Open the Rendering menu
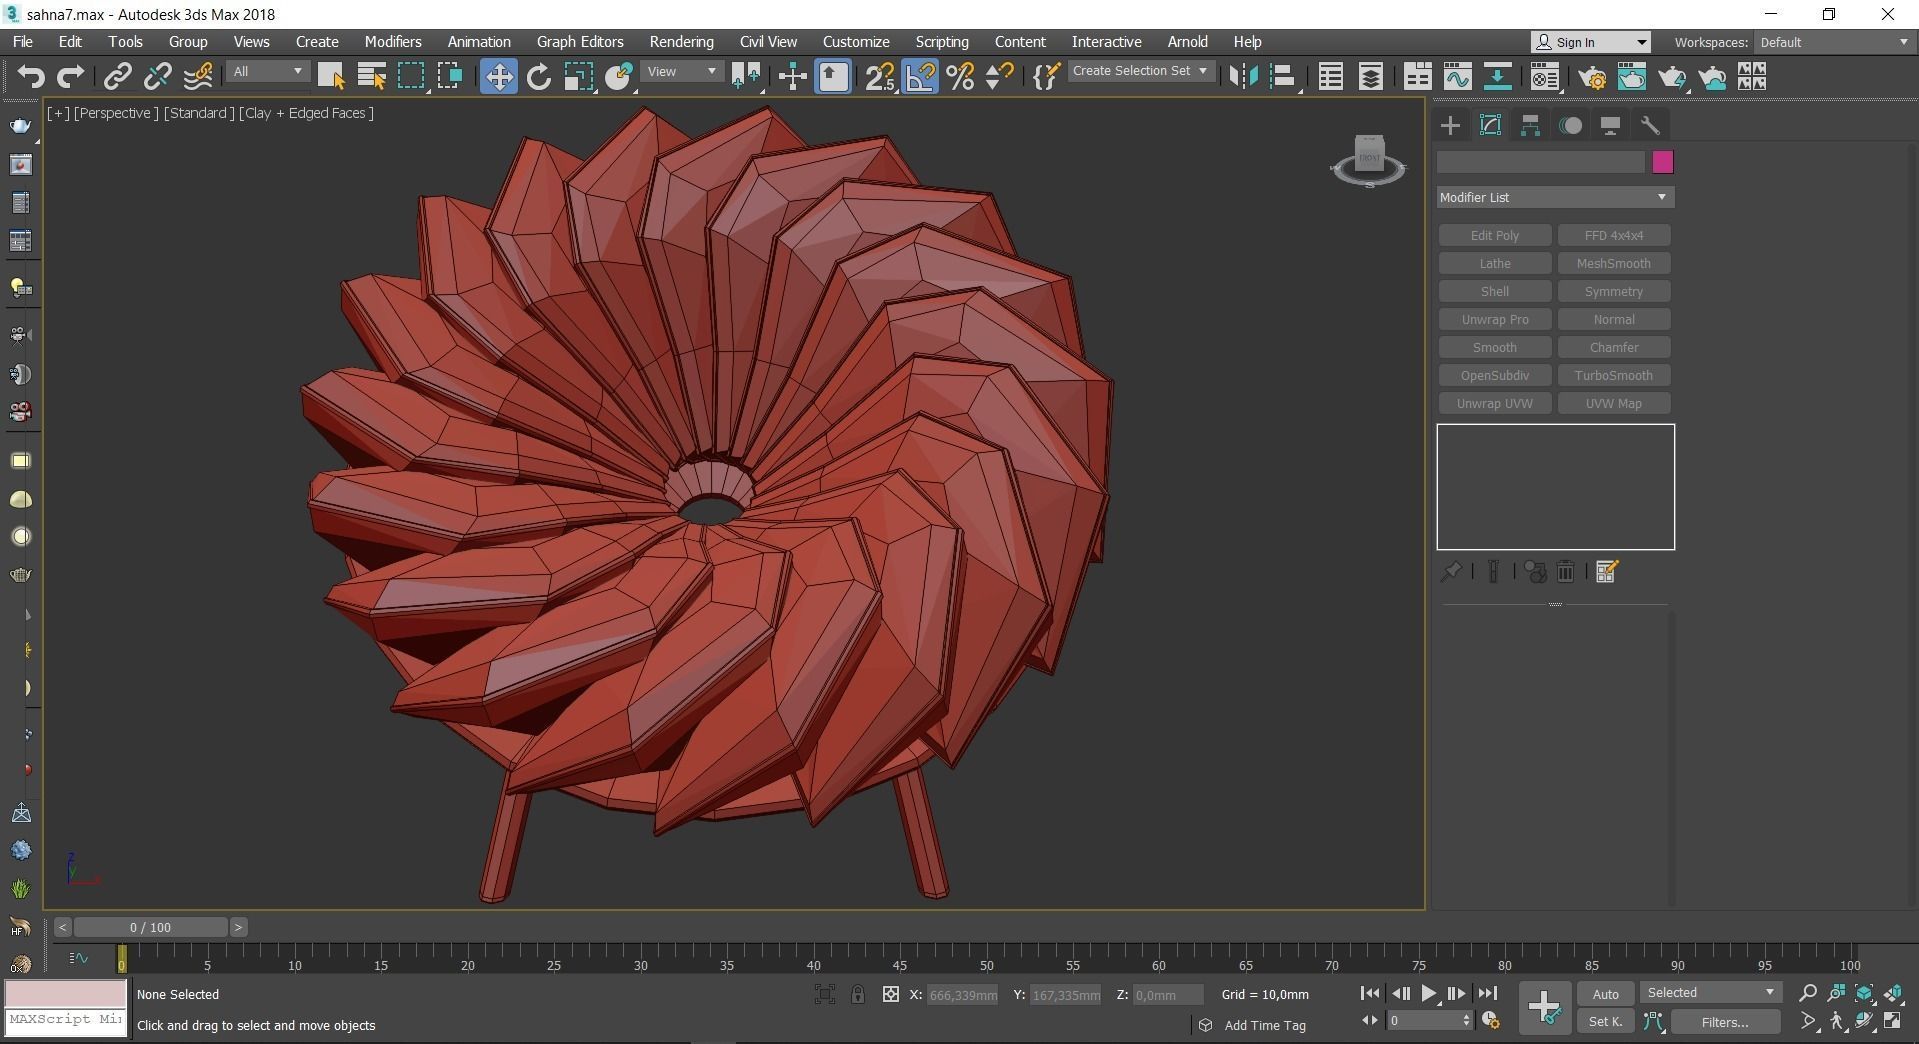Image resolution: width=1919 pixels, height=1044 pixels. 681,42
